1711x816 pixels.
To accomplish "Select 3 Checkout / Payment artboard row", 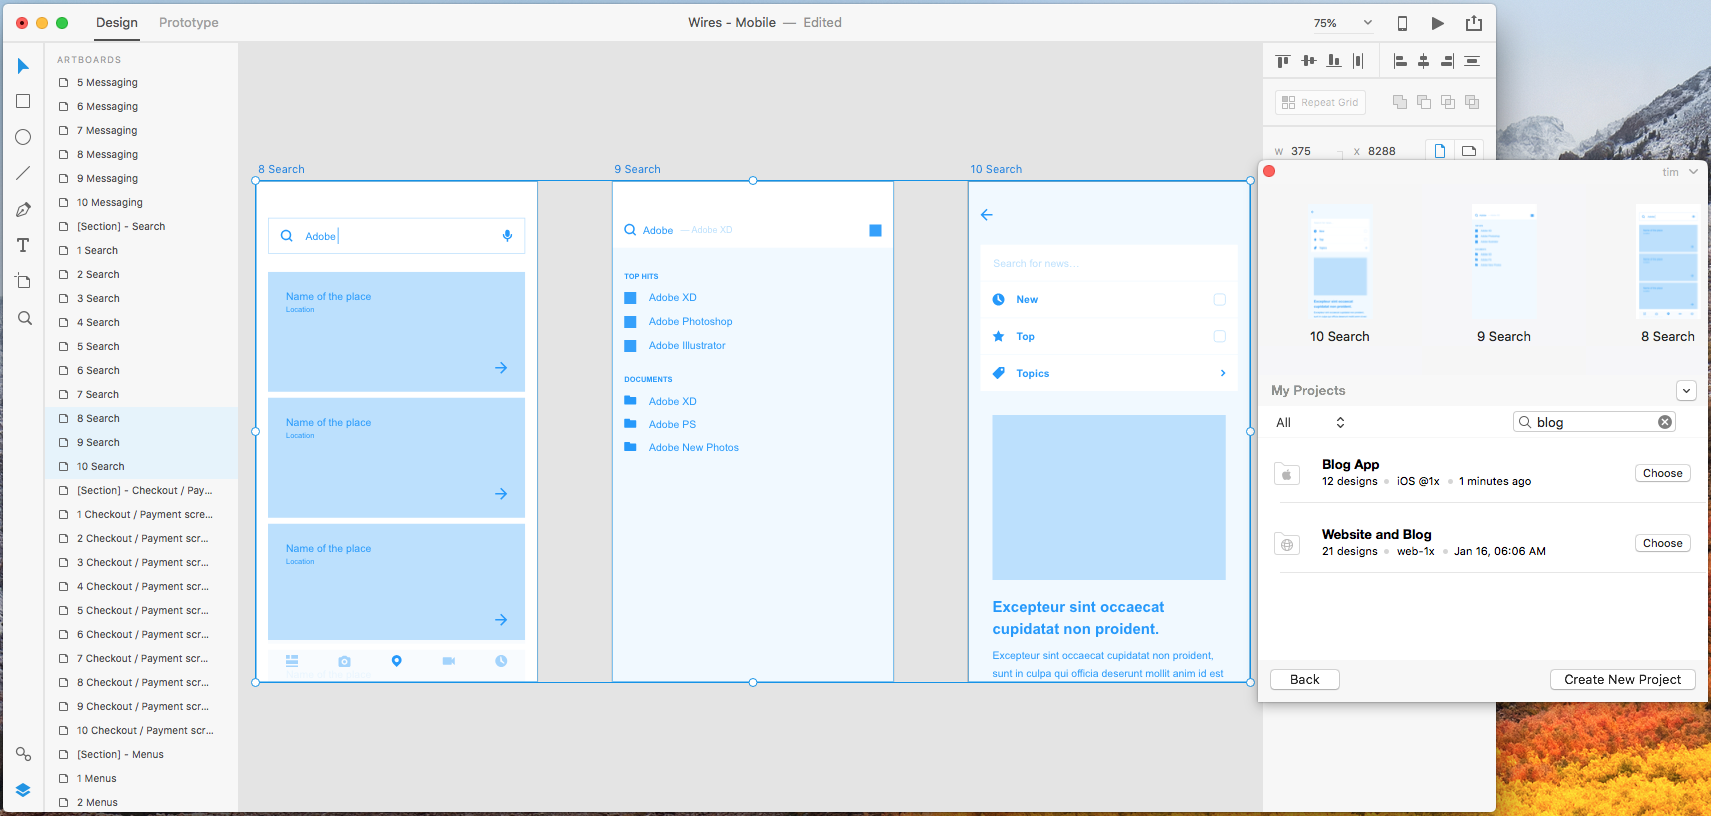I will [x=142, y=563].
